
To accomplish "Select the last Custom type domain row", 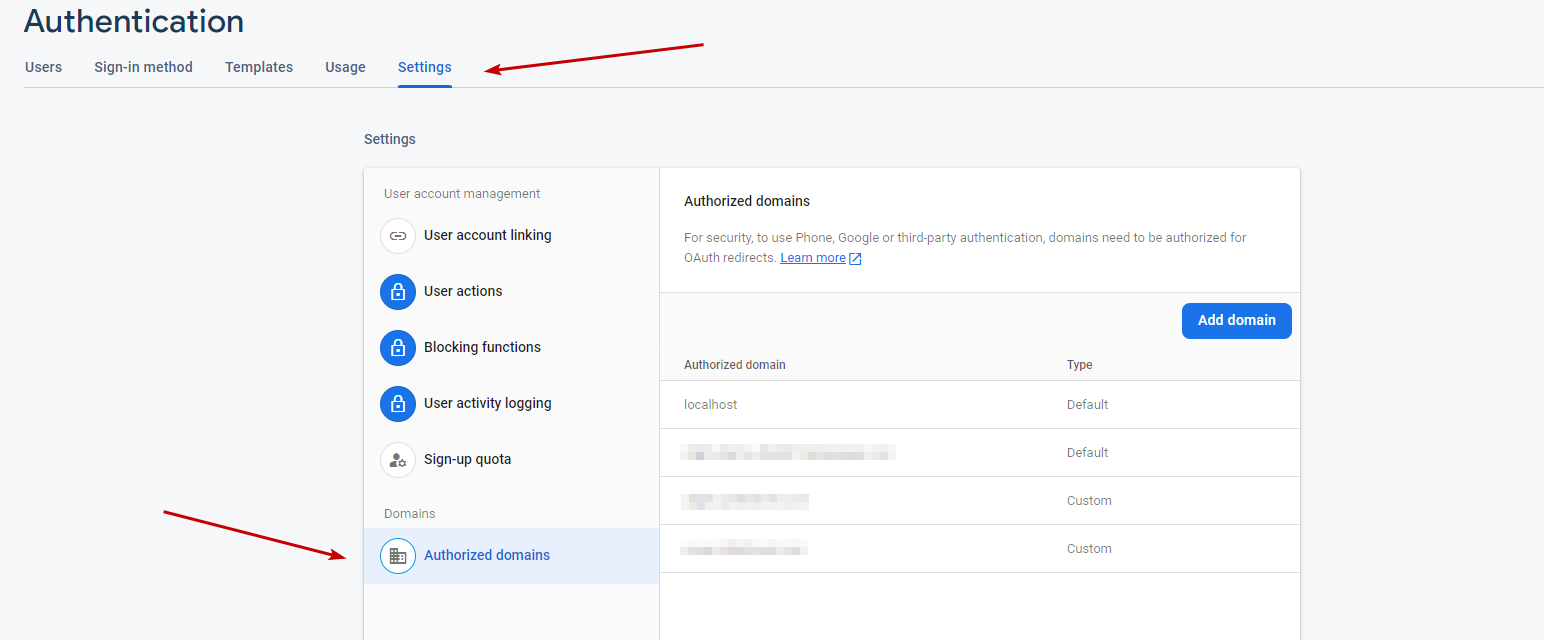I will [745, 549].
